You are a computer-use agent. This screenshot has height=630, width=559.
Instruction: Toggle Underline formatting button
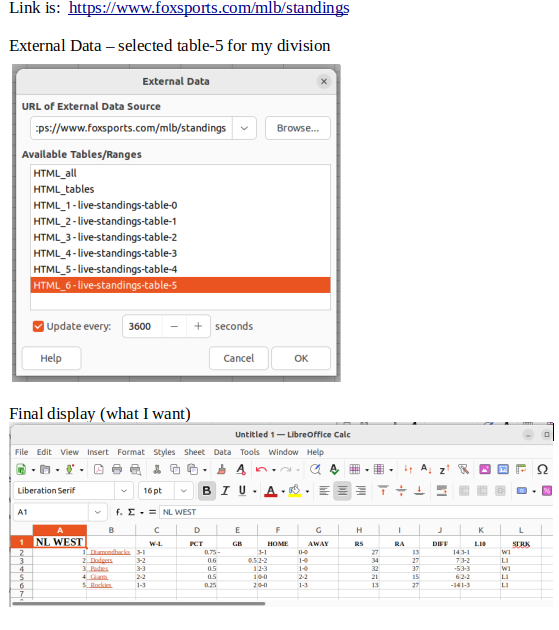coord(242,491)
